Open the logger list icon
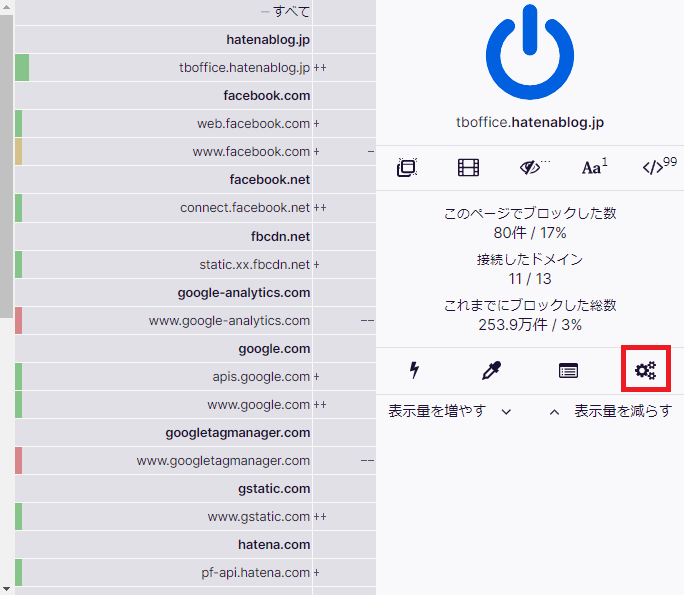The width and height of the screenshot is (684, 595). pos(568,371)
